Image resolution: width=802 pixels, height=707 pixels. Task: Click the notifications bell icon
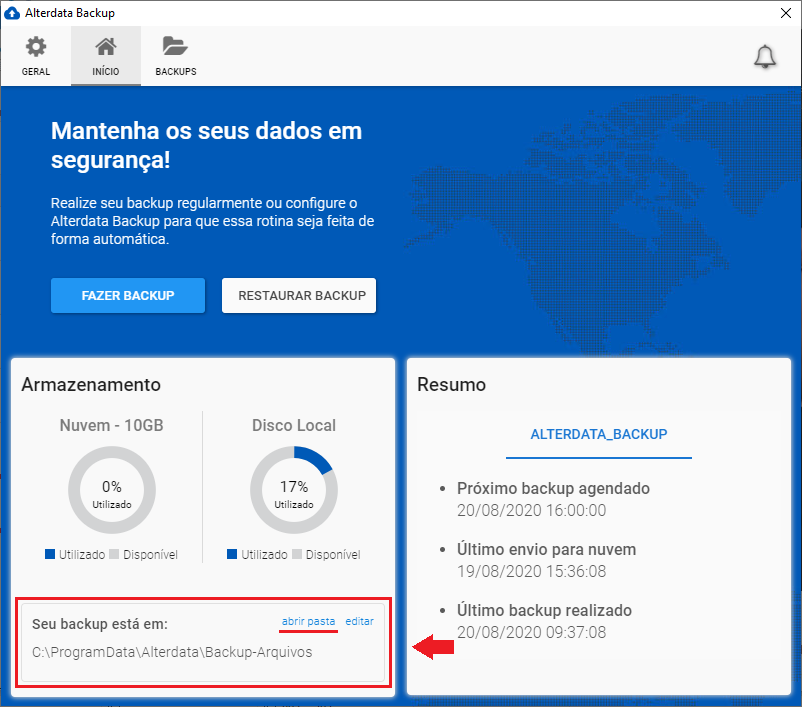pos(765,56)
